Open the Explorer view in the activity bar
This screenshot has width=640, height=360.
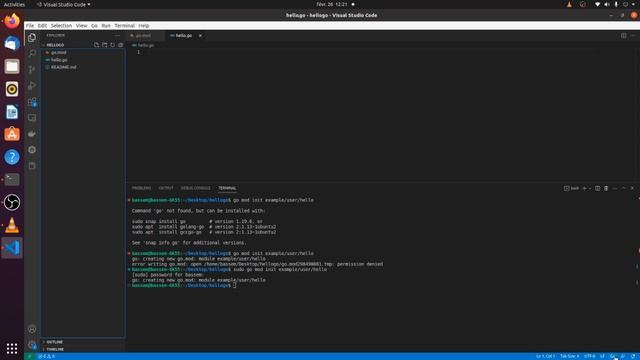(x=32, y=38)
